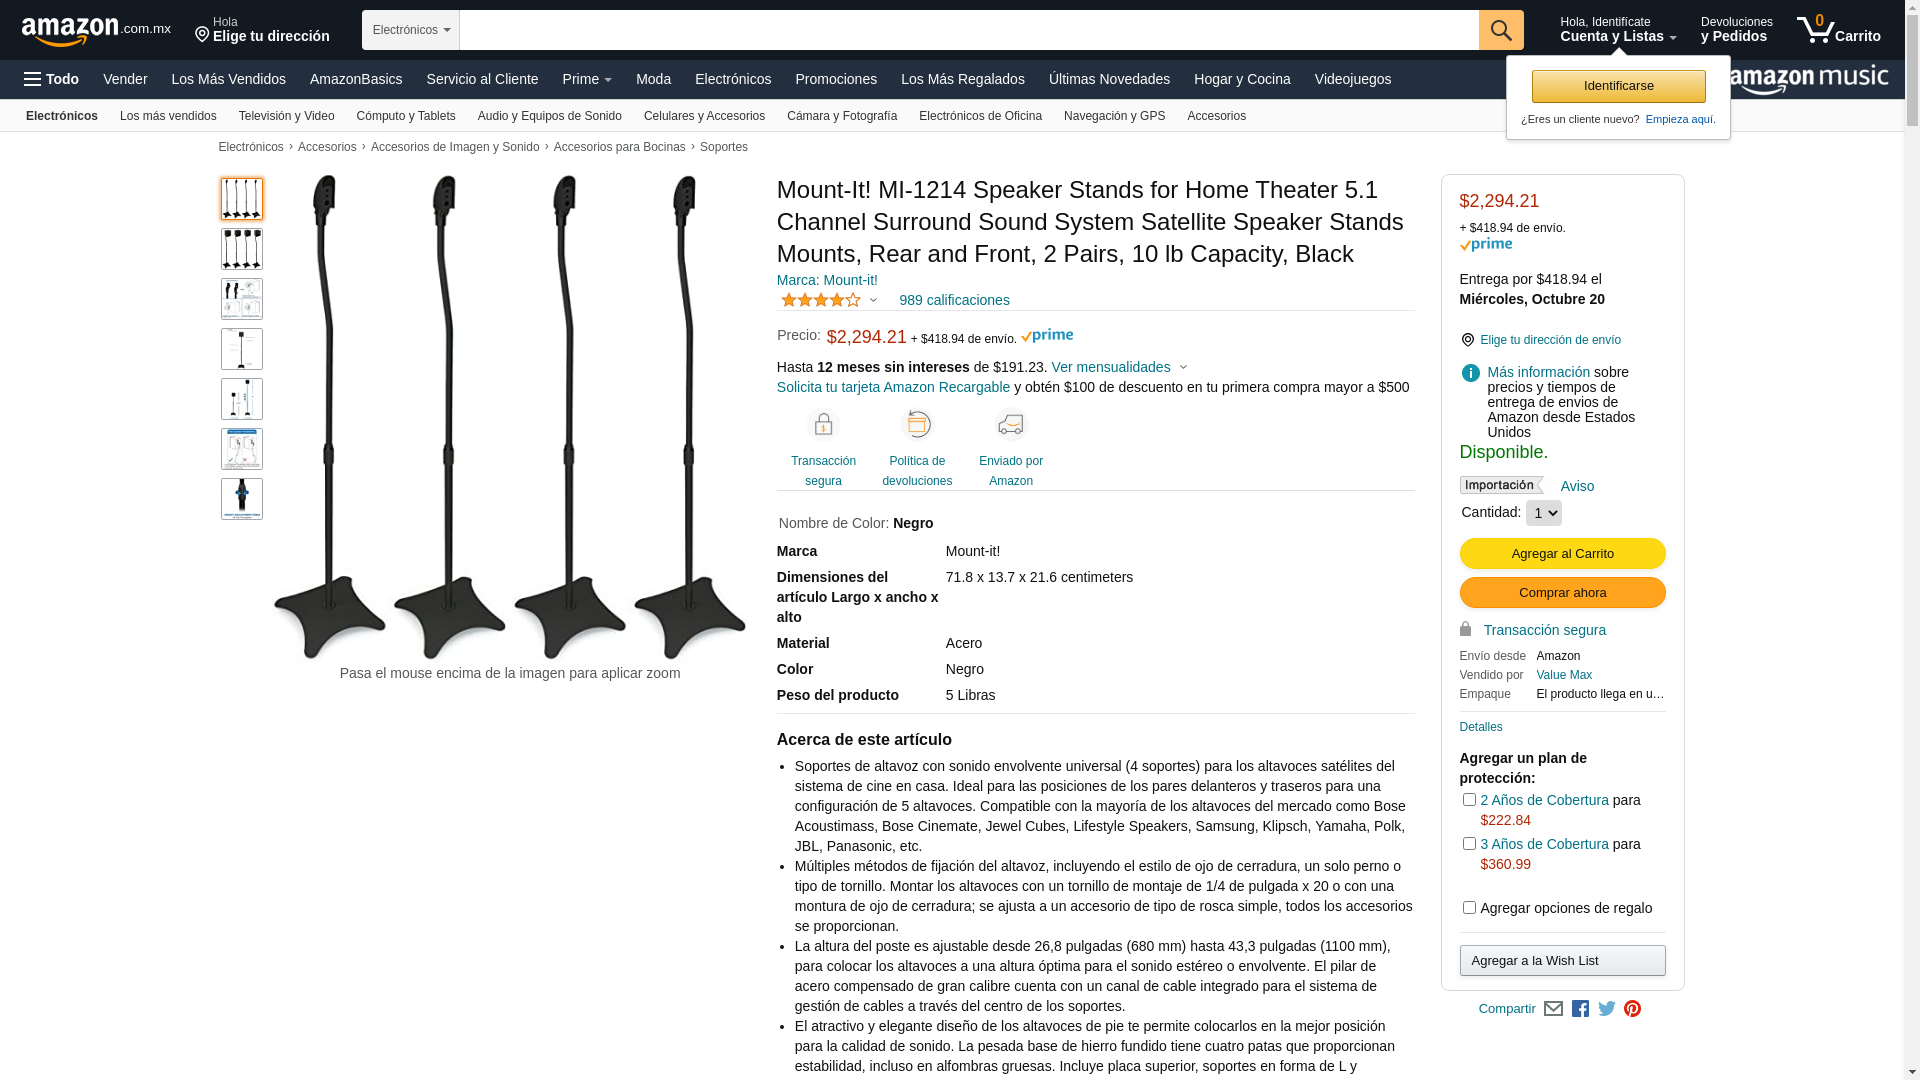Open the Cantidad quantity dropdown
The image size is (1920, 1080).
point(1543,513)
